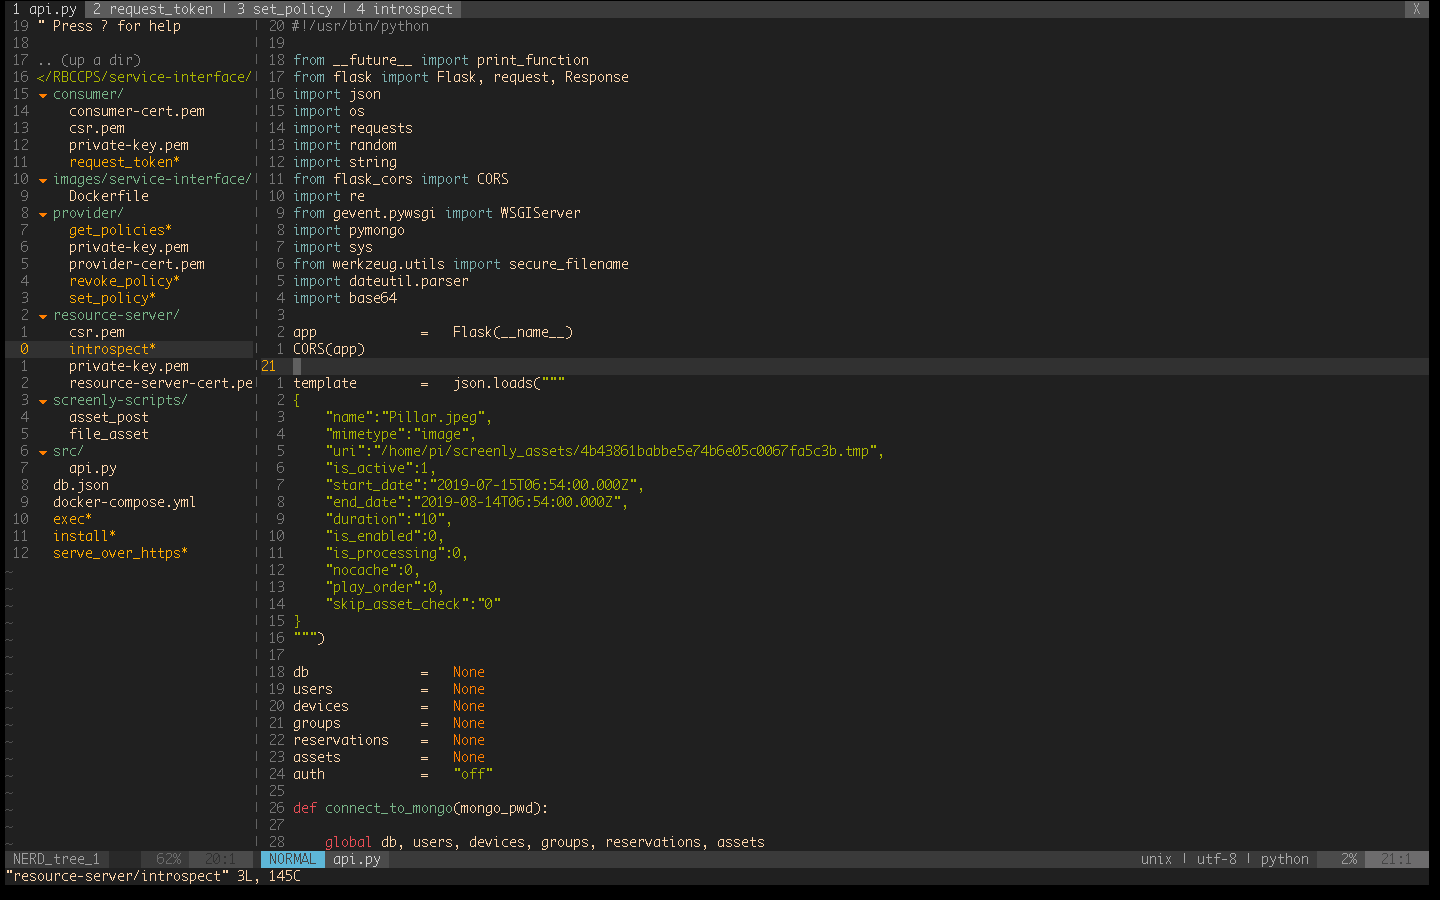Open csr.pem under consumer/

click(97, 128)
